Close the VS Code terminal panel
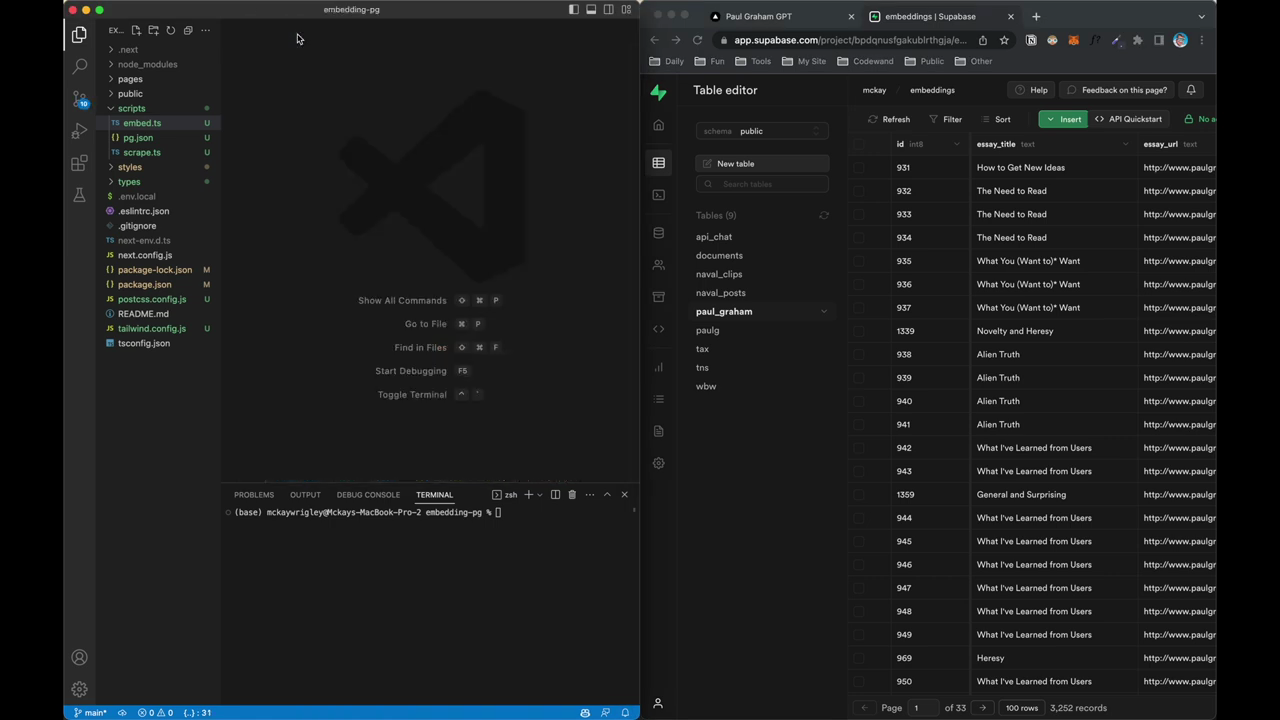Viewport: 1280px width, 720px height. pos(624,494)
